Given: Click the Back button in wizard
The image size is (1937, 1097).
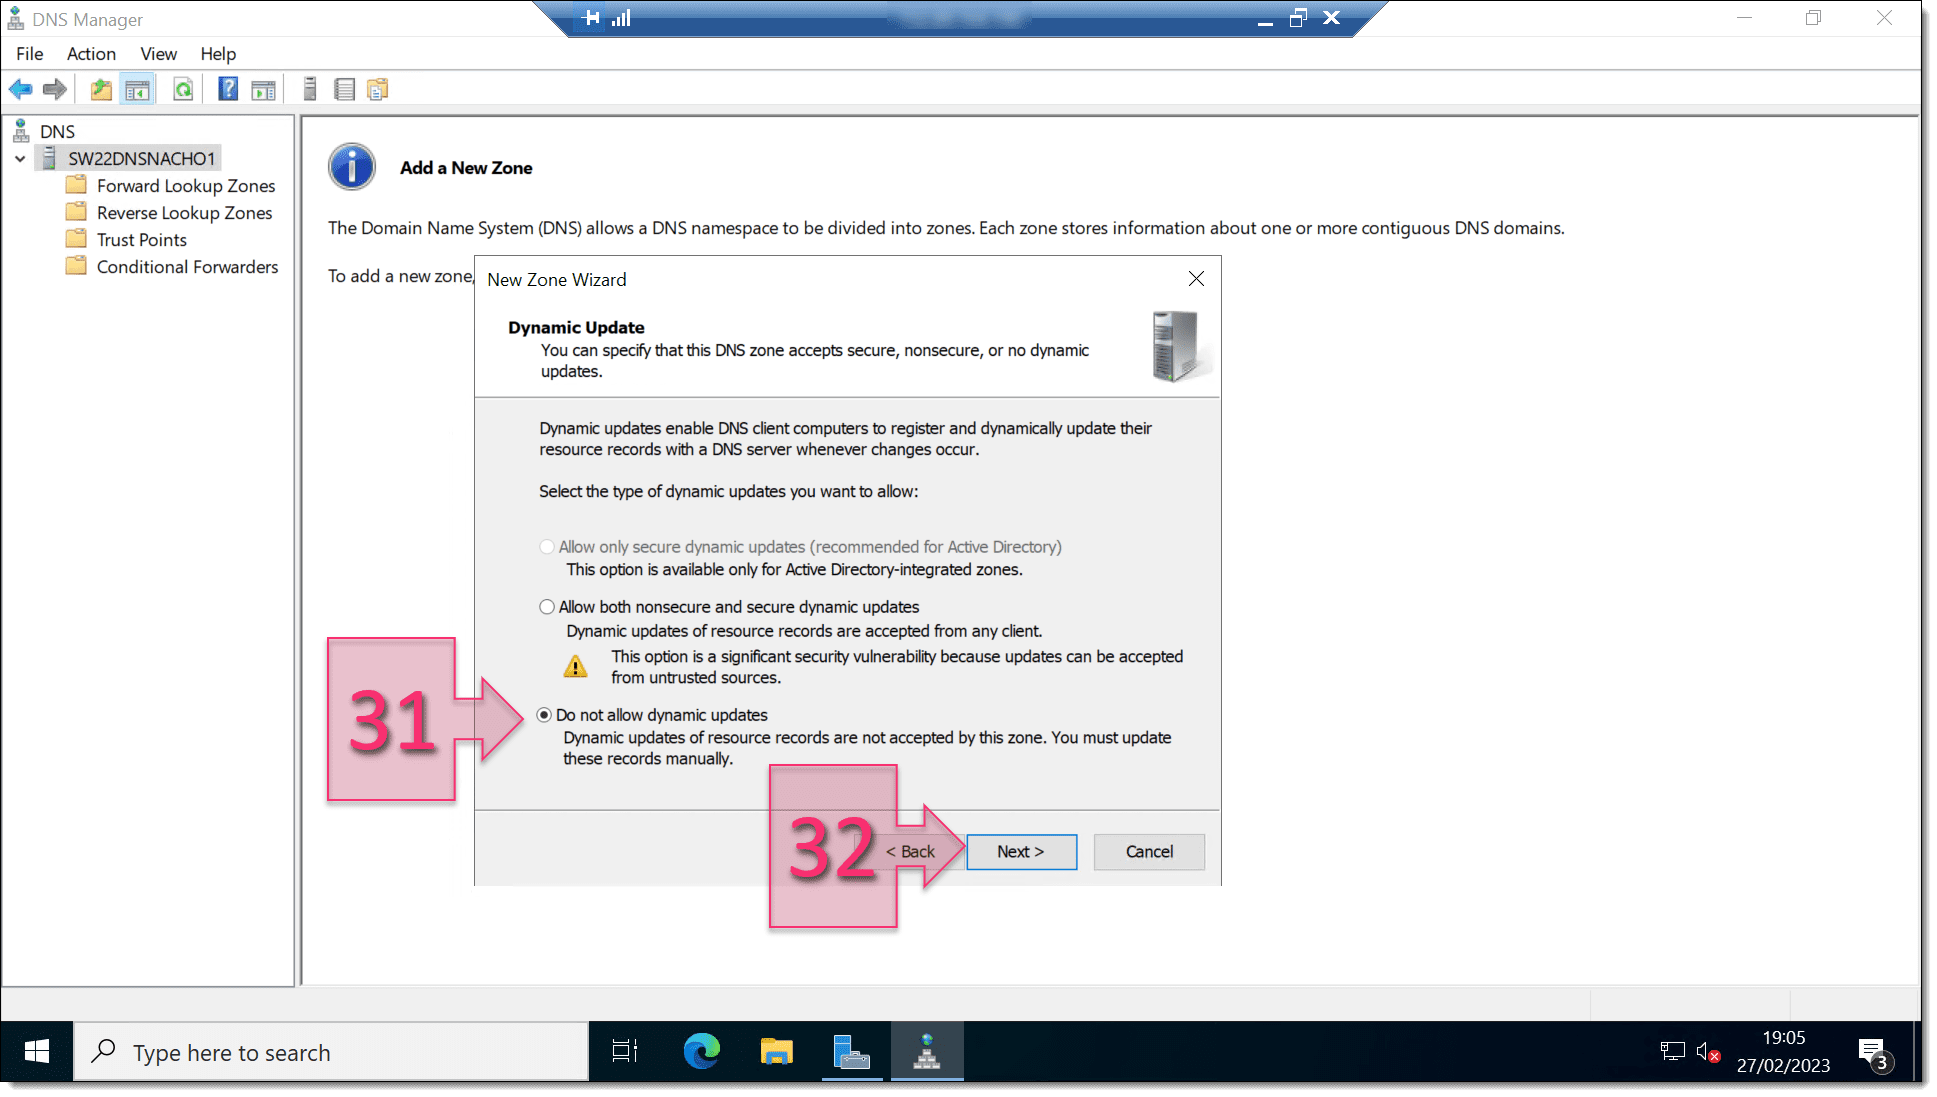Looking at the screenshot, I should [911, 851].
